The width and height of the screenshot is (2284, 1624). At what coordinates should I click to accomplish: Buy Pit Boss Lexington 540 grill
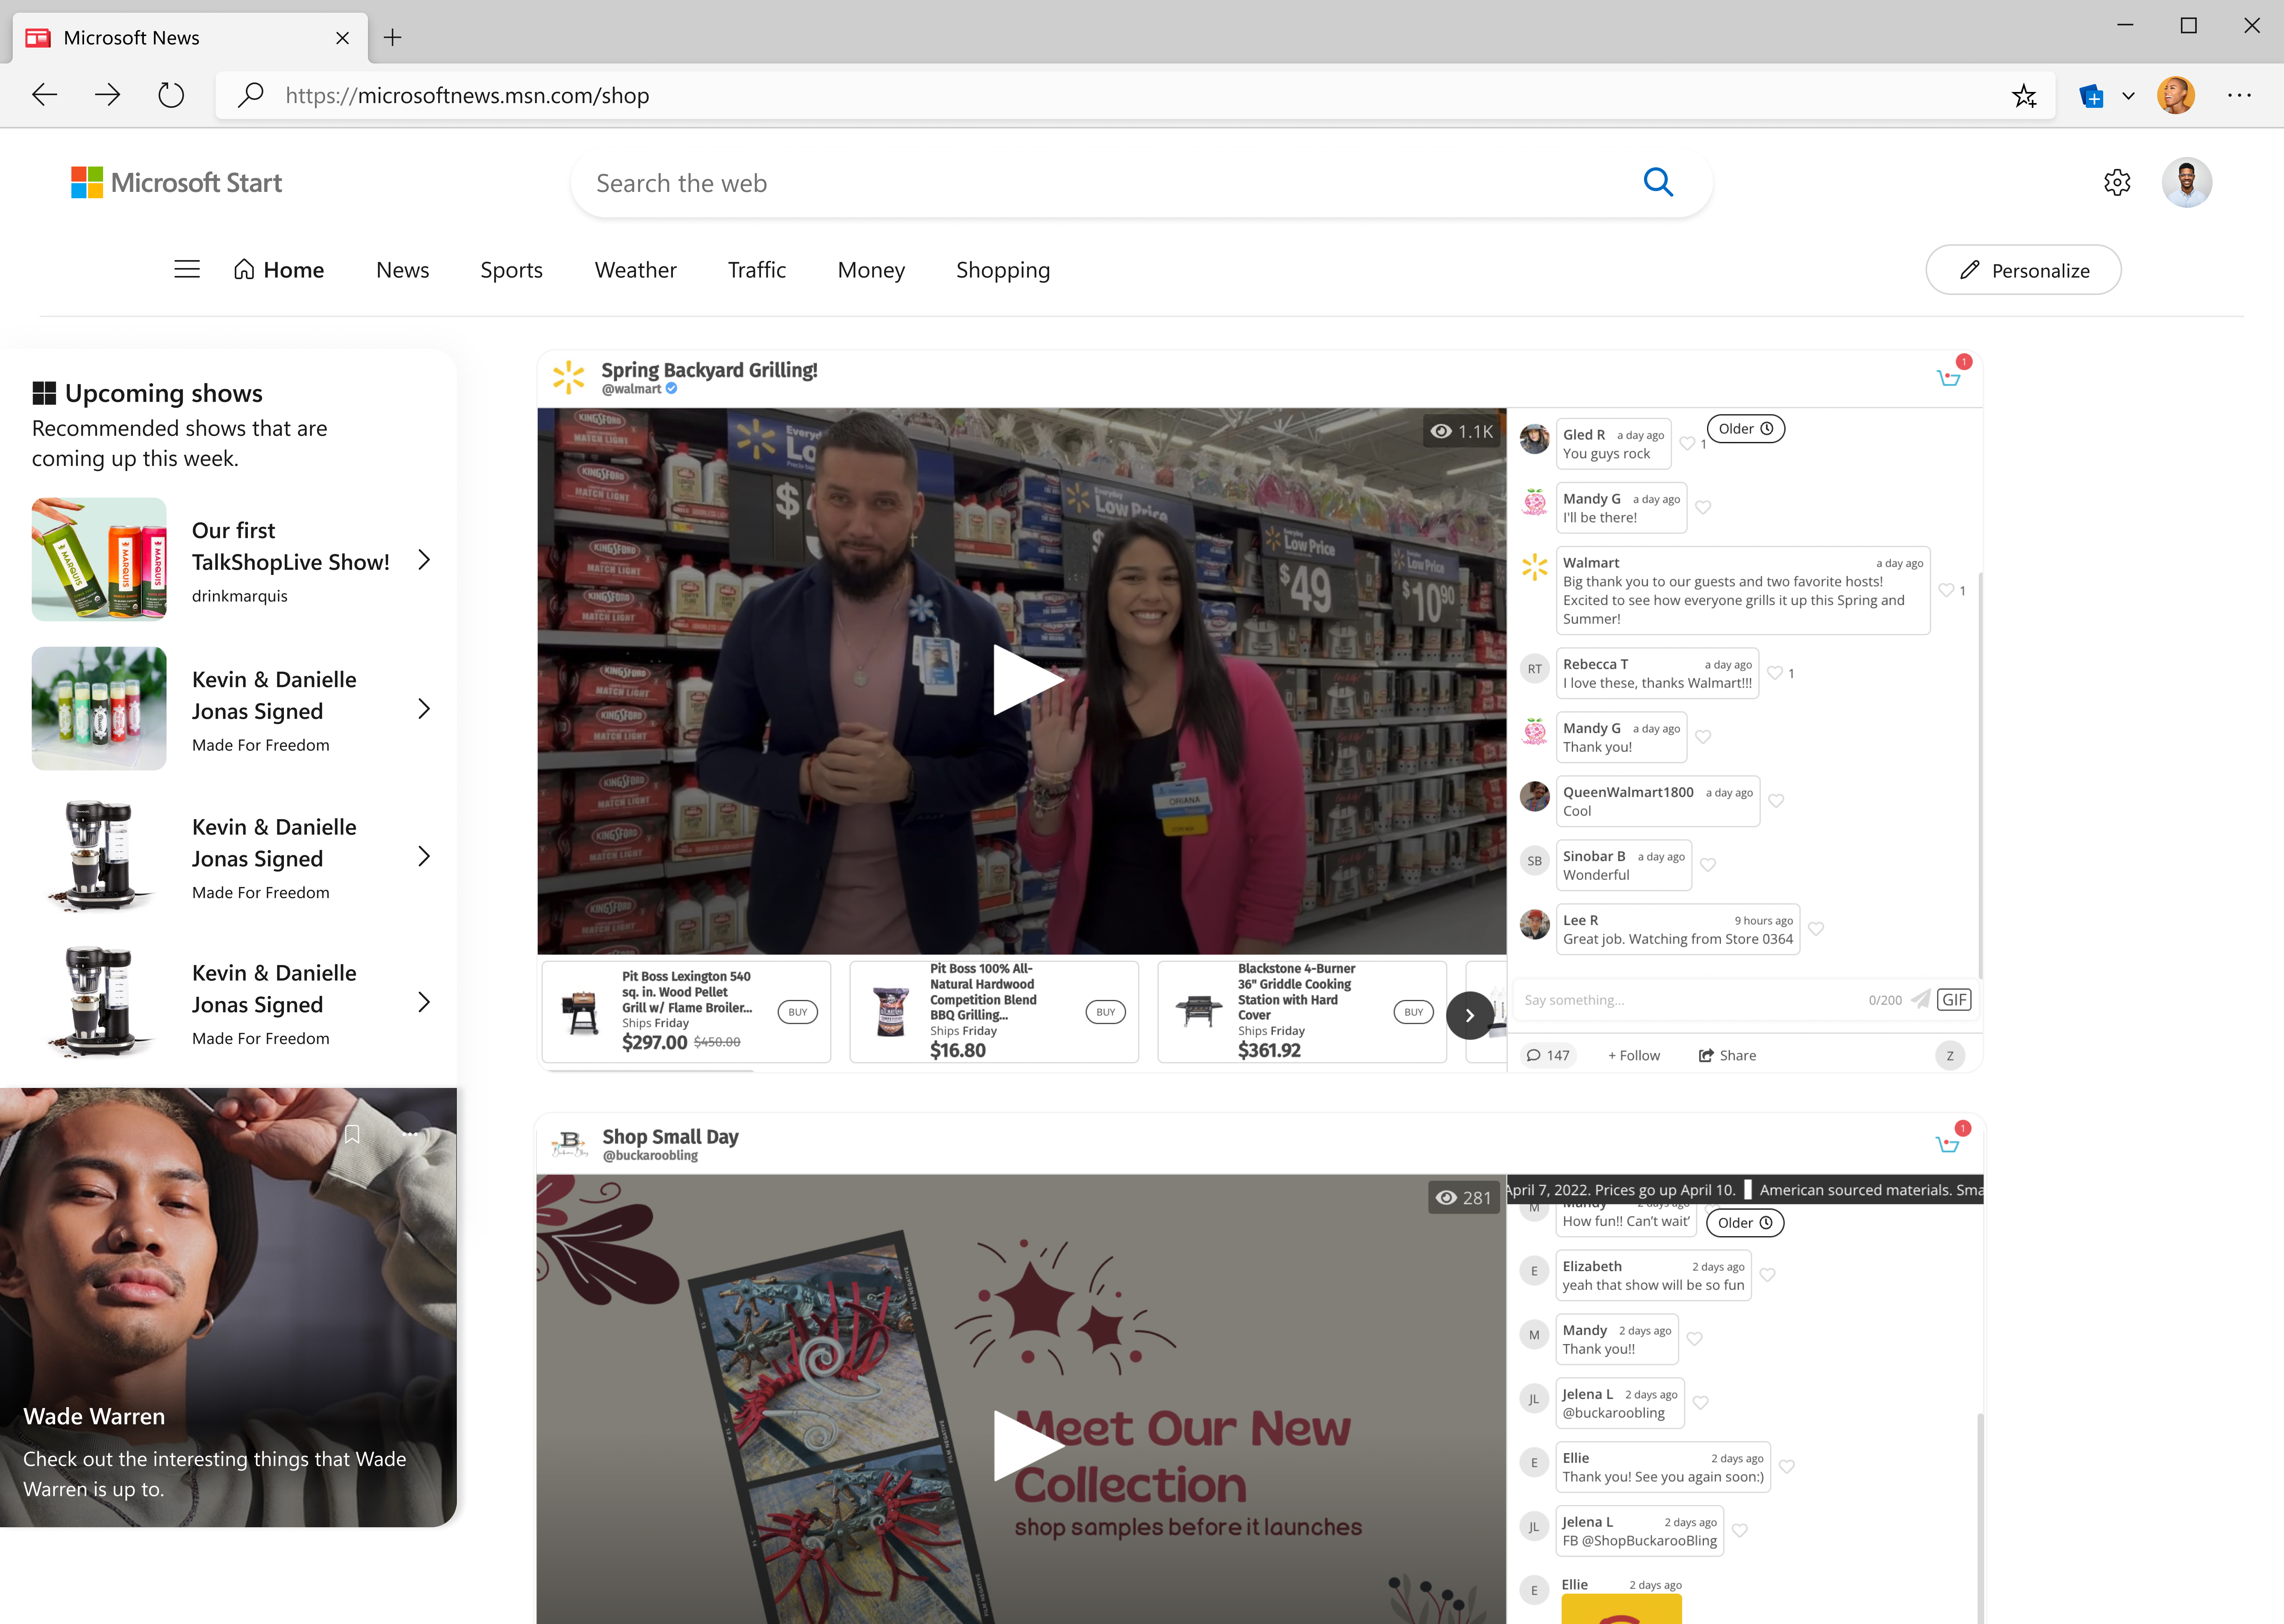[797, 1012]
